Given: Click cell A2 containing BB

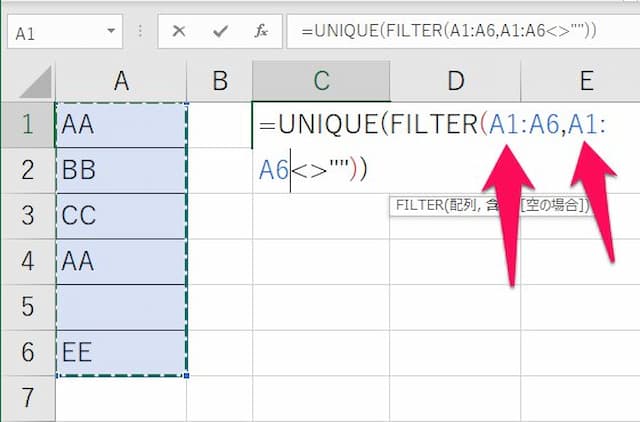Looking at the screenshot, I should click(121, 171).
